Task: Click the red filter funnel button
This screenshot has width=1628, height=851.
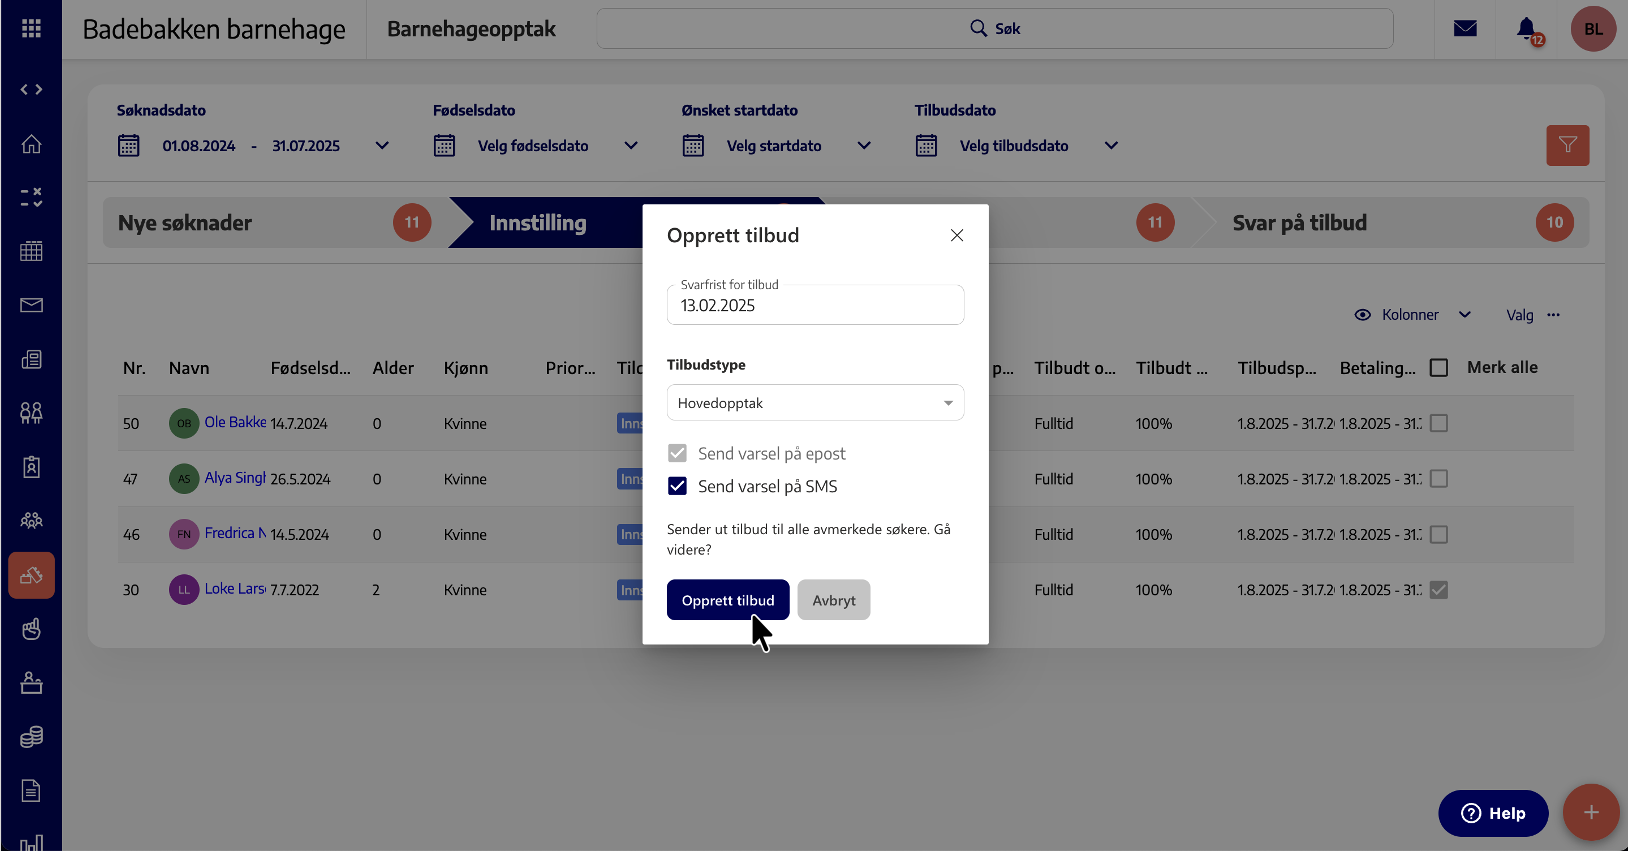Action: 1567,145
